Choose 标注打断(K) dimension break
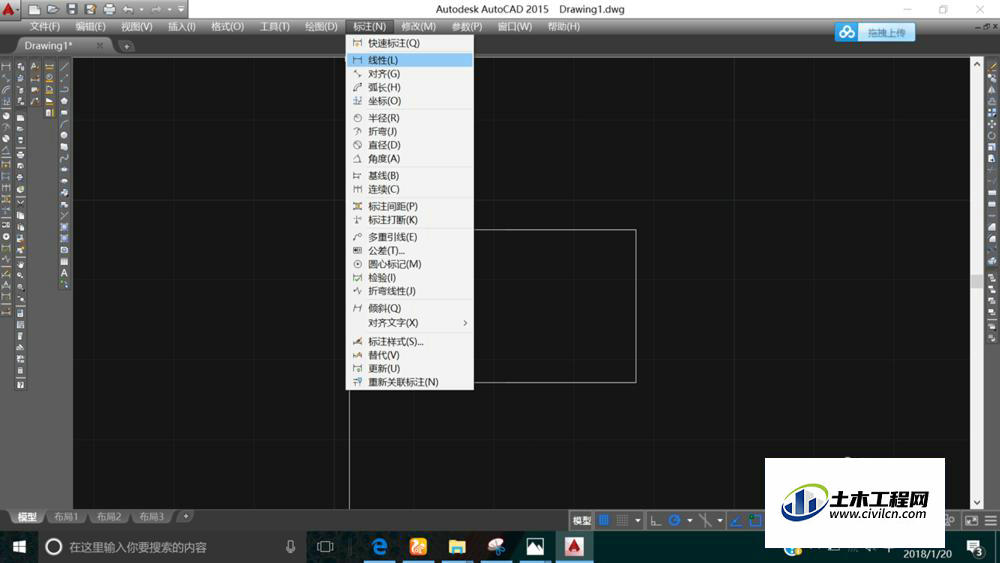 (409, 220)
